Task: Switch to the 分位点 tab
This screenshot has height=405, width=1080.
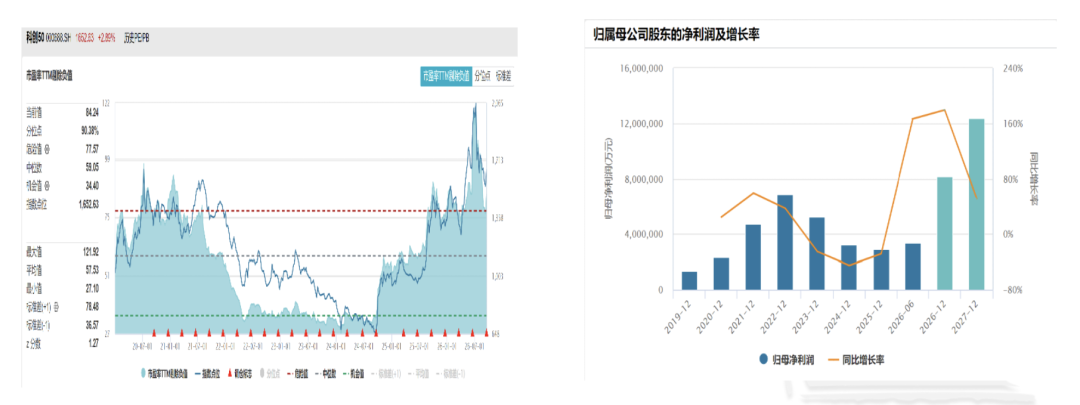Action: coord(482,76)
